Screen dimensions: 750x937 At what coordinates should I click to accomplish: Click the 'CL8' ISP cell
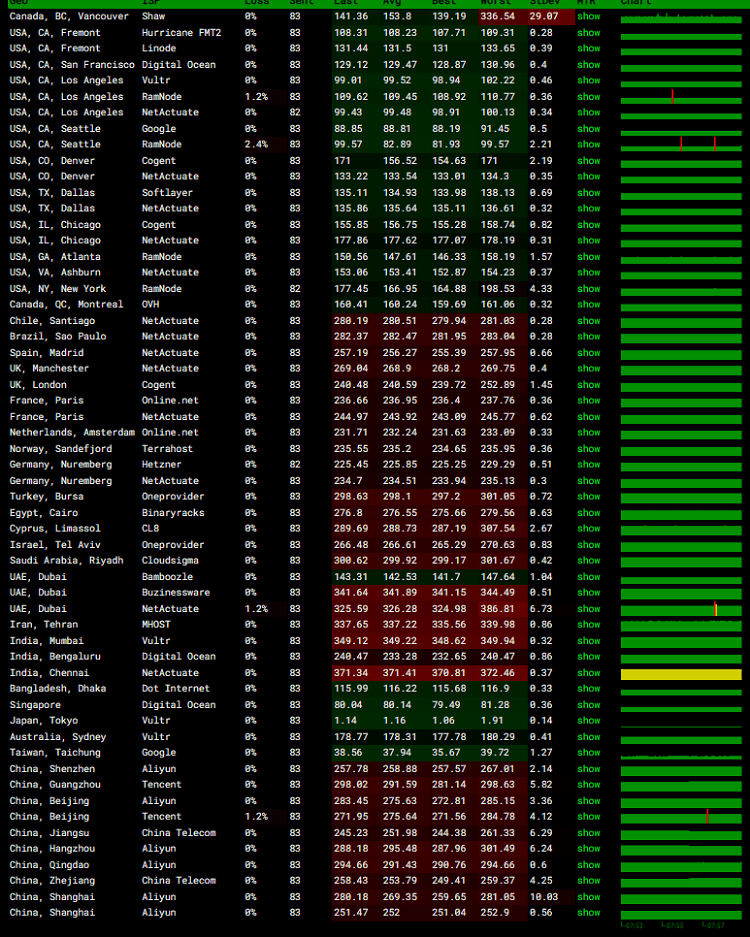[150, 528]
